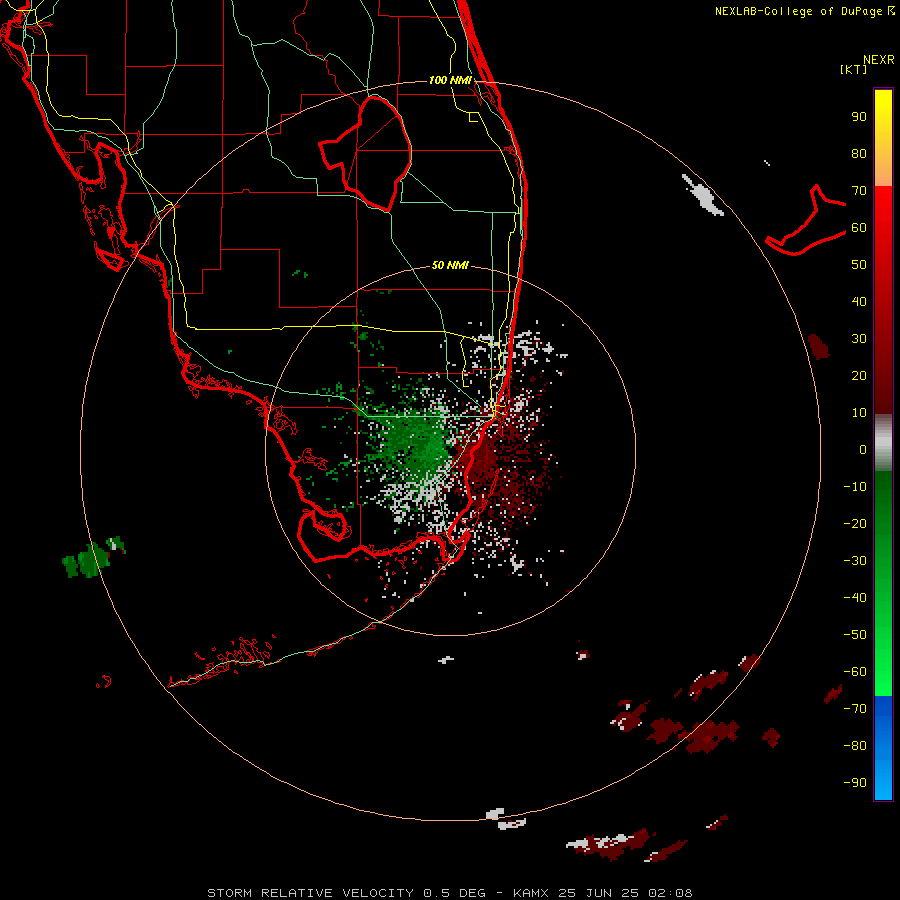Click the -50 value on velocity scale

pos(855,635)
